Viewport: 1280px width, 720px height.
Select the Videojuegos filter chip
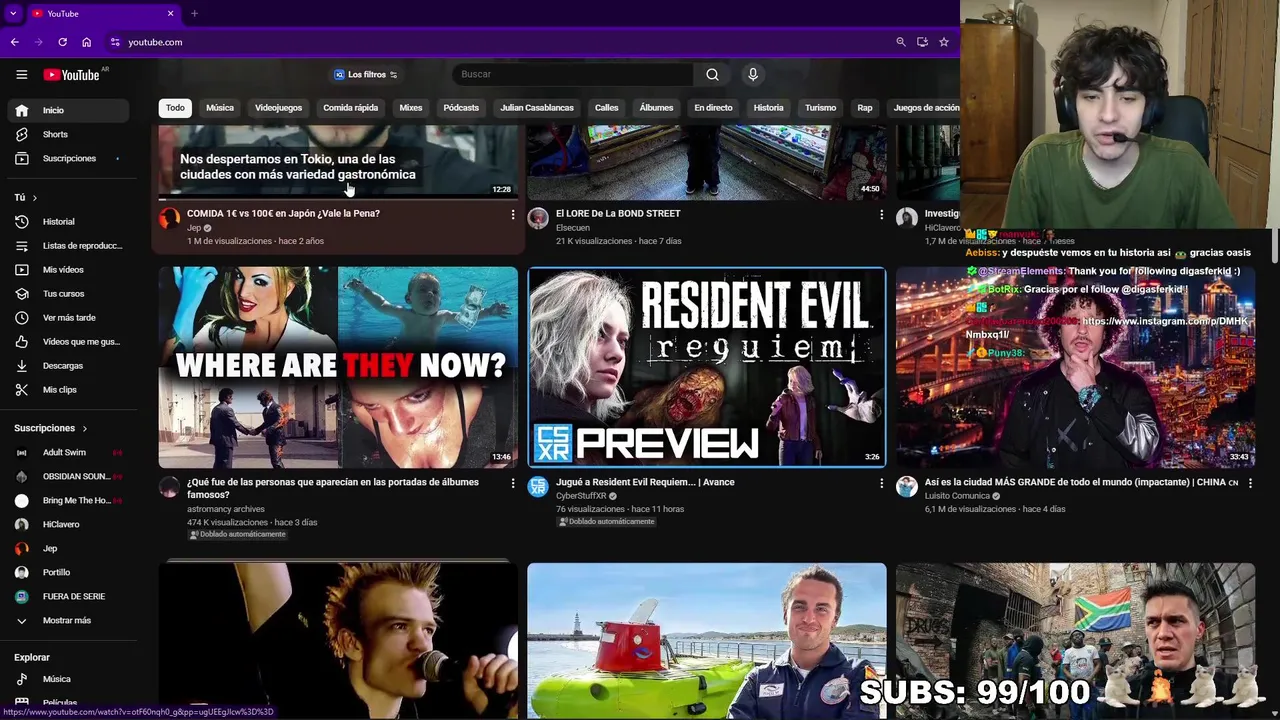(278, 108)
